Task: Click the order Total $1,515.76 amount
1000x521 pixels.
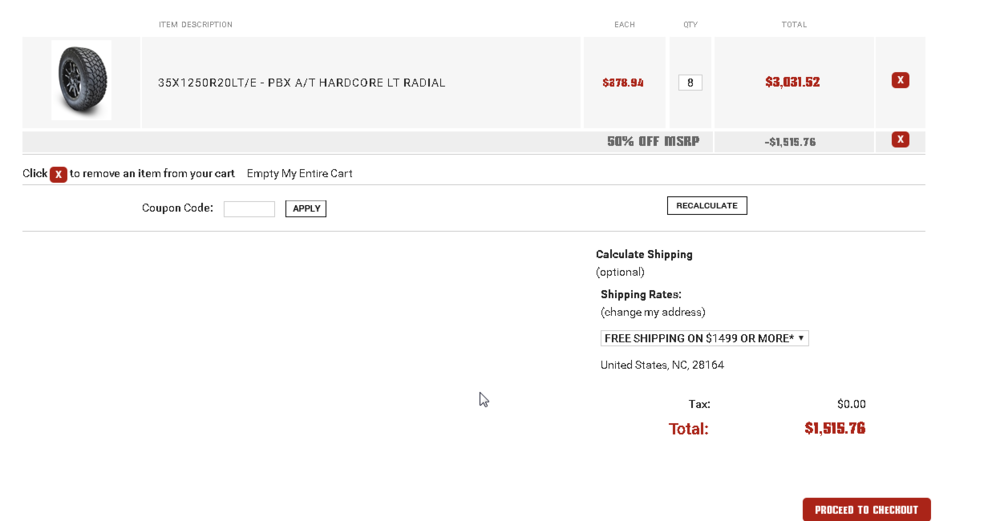Action: pos(834,429)
